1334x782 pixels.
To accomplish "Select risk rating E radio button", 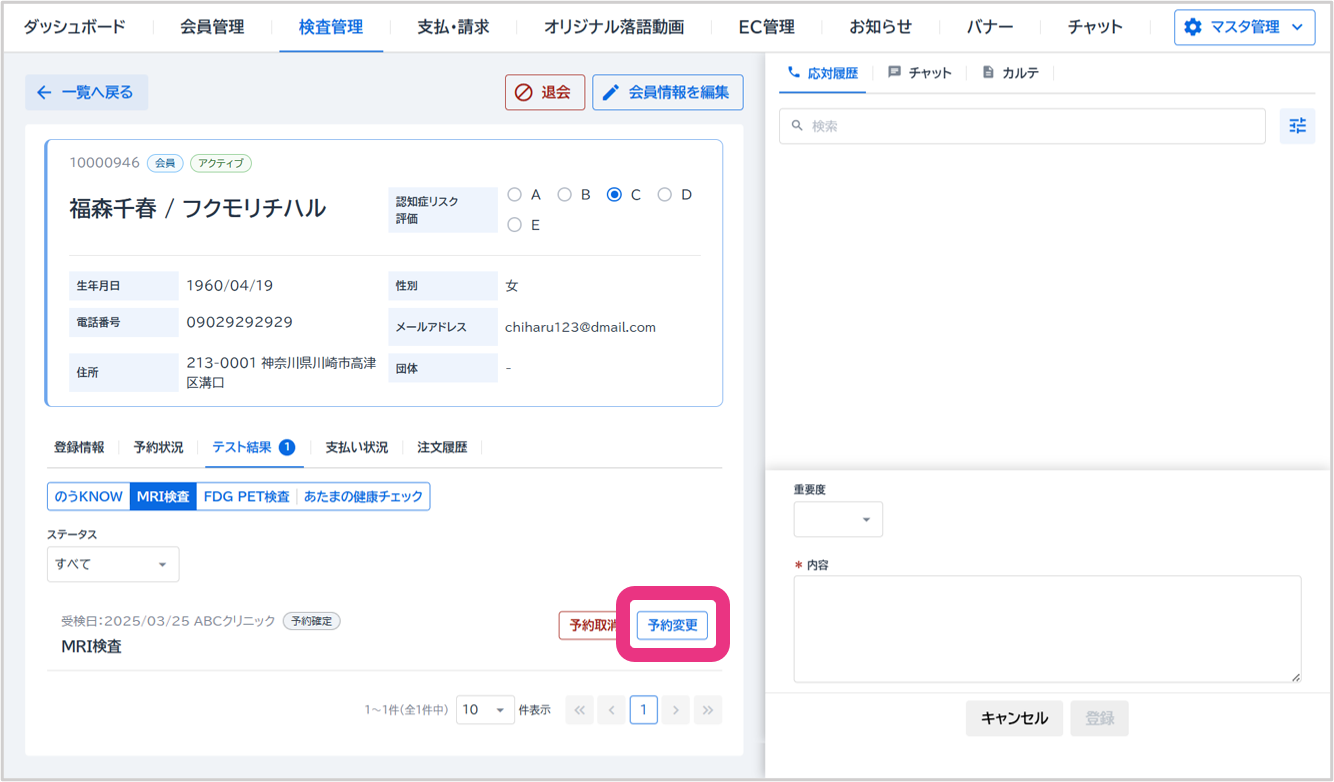I will click(x=515, y=225).
